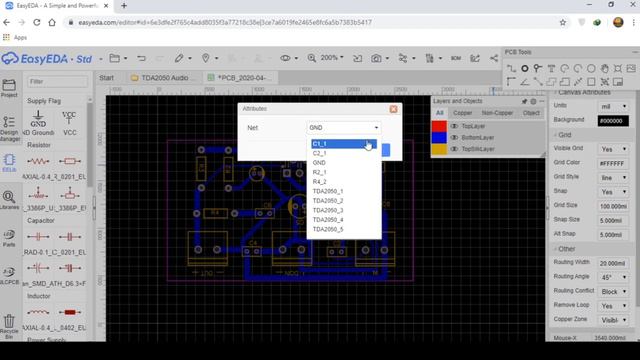Image resolution: width=640 pixels, height=360 pixels.
Task: Select the Text tool in PCB Tools
Action: (x=551, y=68)
